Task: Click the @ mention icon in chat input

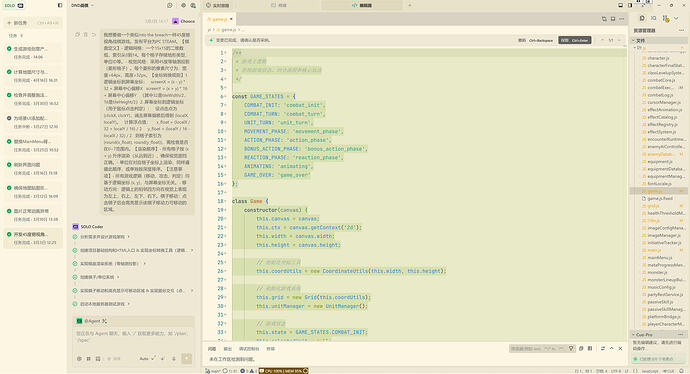Action: (79, 359)
